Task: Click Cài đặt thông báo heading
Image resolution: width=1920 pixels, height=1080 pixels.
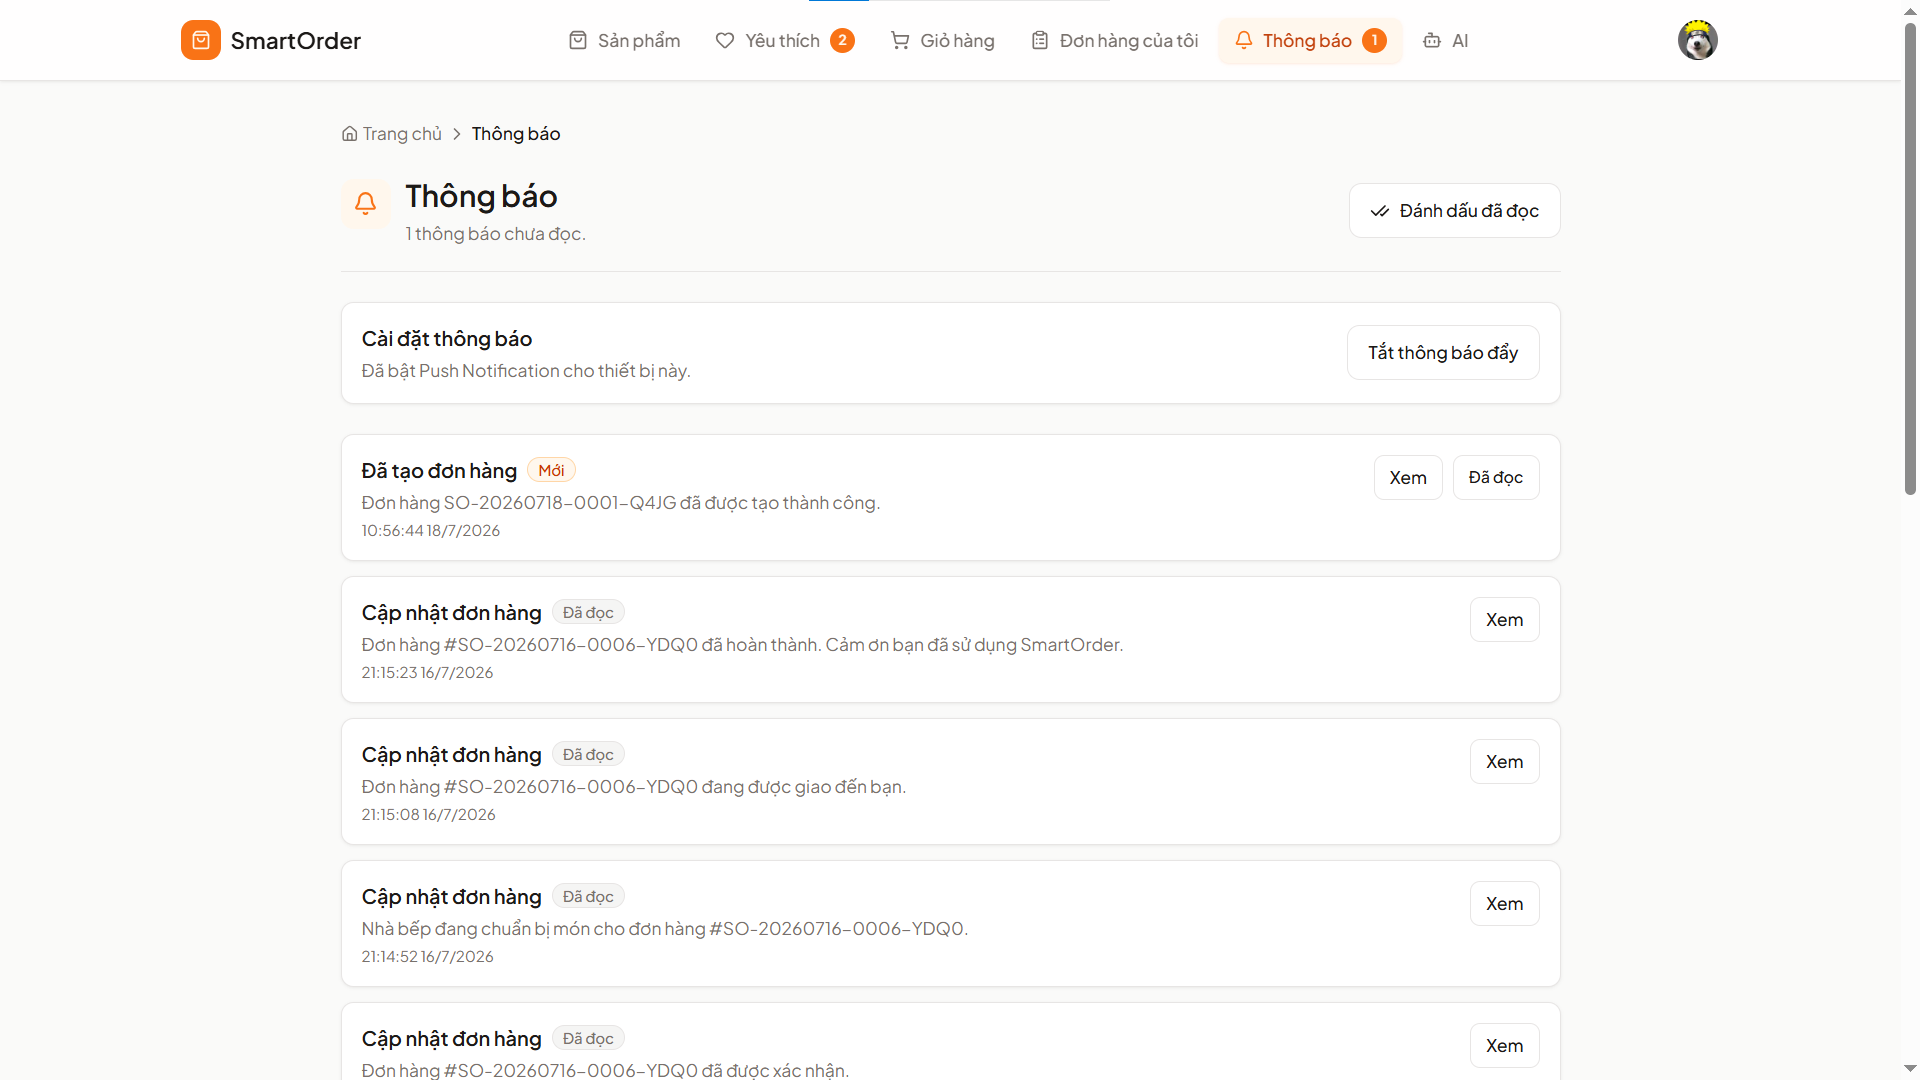Action: 447,339
